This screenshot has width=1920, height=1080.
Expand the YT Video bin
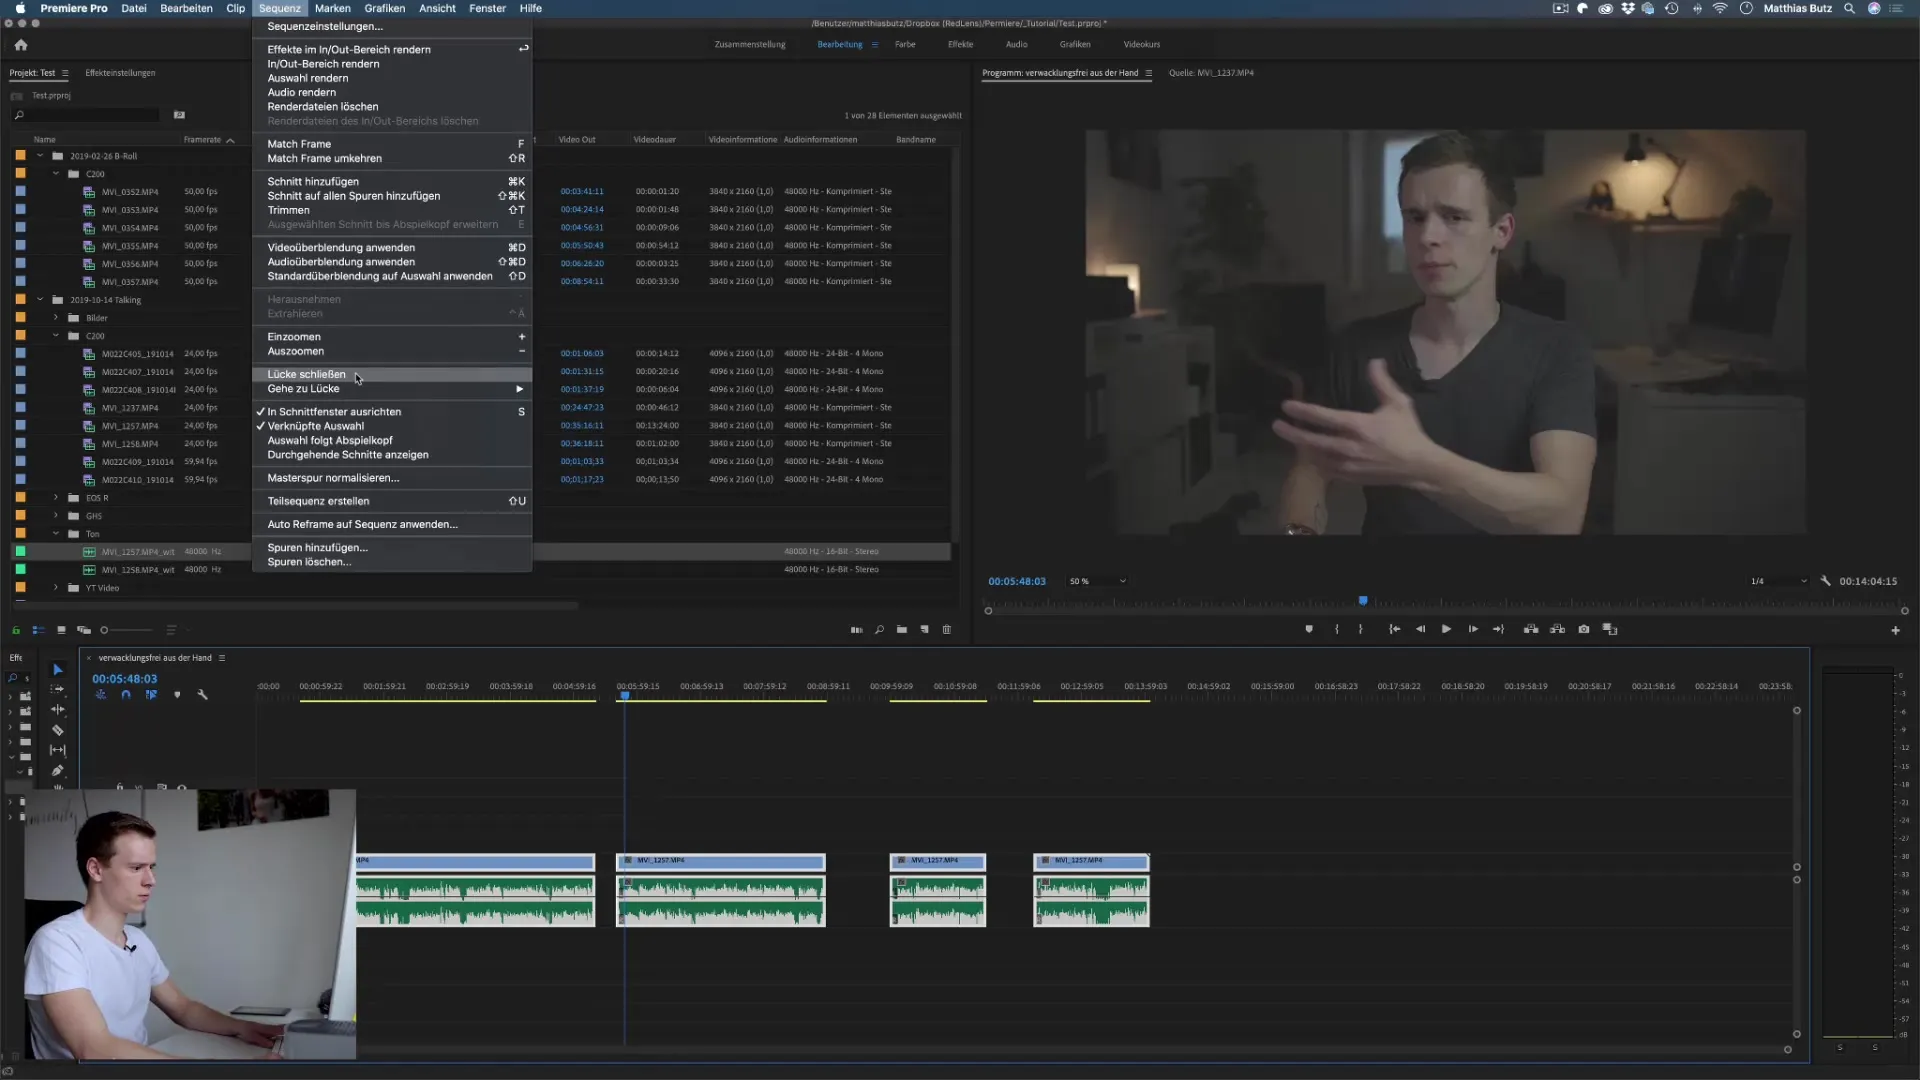56,588
